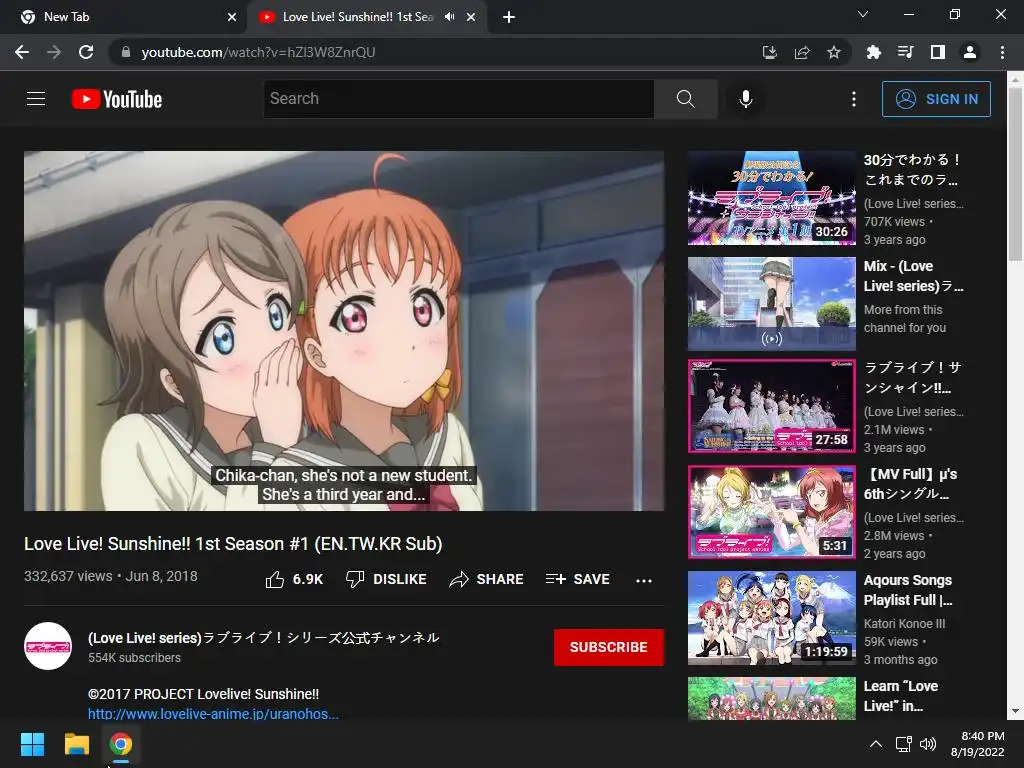Viewport: 1024px width, 768px height.
Task: Open title 【MV Full】µ's 6thシングル
Action: click(x=910, y=484)
